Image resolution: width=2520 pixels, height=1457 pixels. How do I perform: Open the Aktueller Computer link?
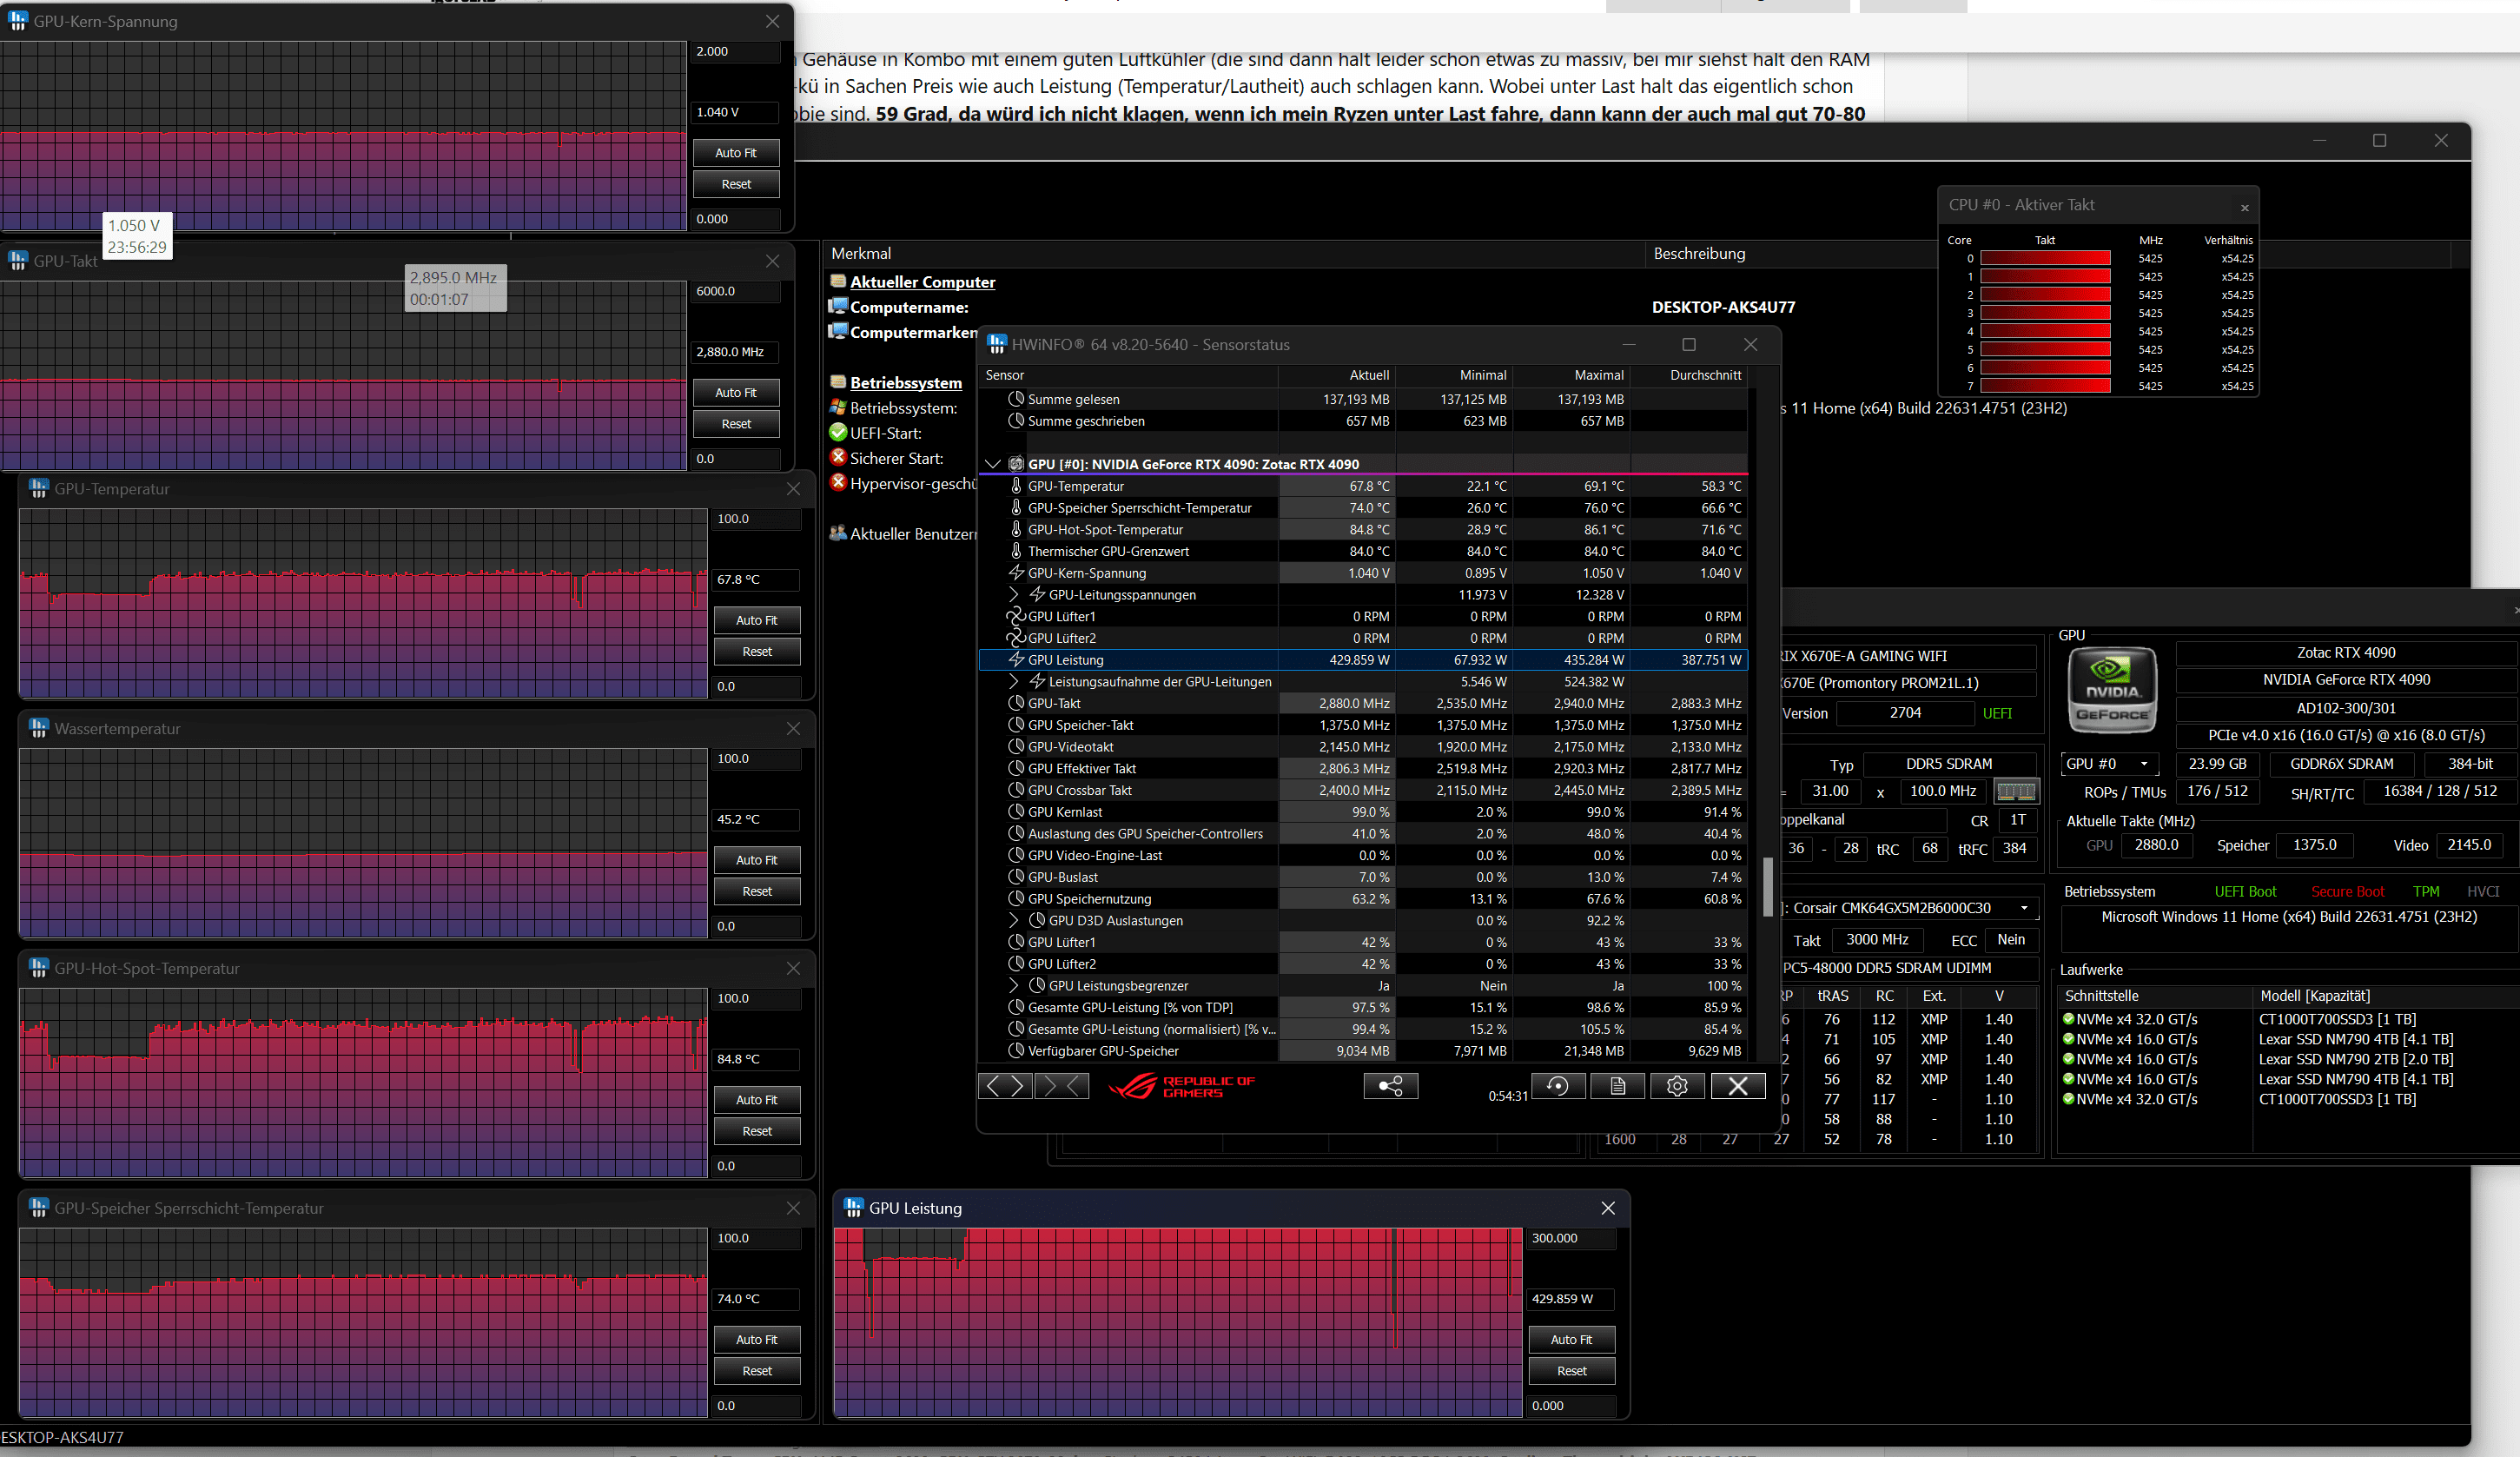coord(922,282)
